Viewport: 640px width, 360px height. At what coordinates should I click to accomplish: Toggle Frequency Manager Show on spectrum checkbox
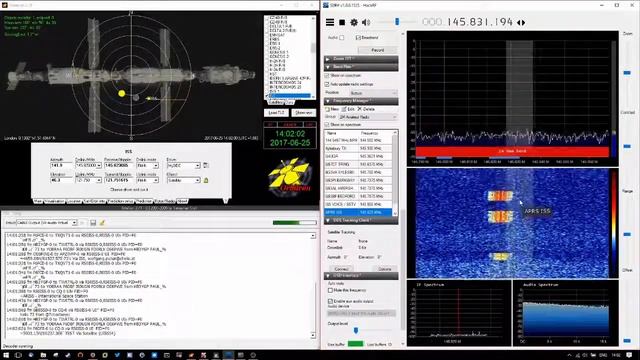327,124
